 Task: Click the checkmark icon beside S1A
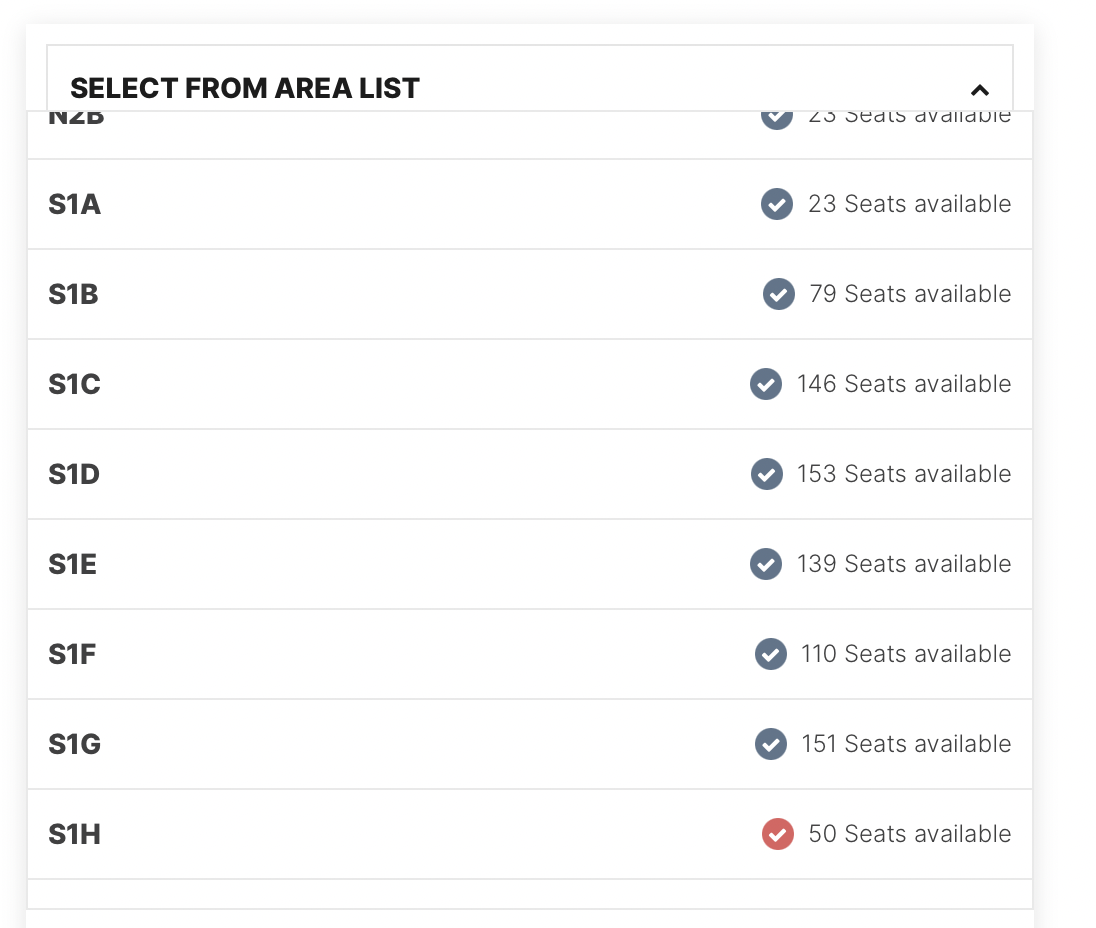[x=777, y=204]
